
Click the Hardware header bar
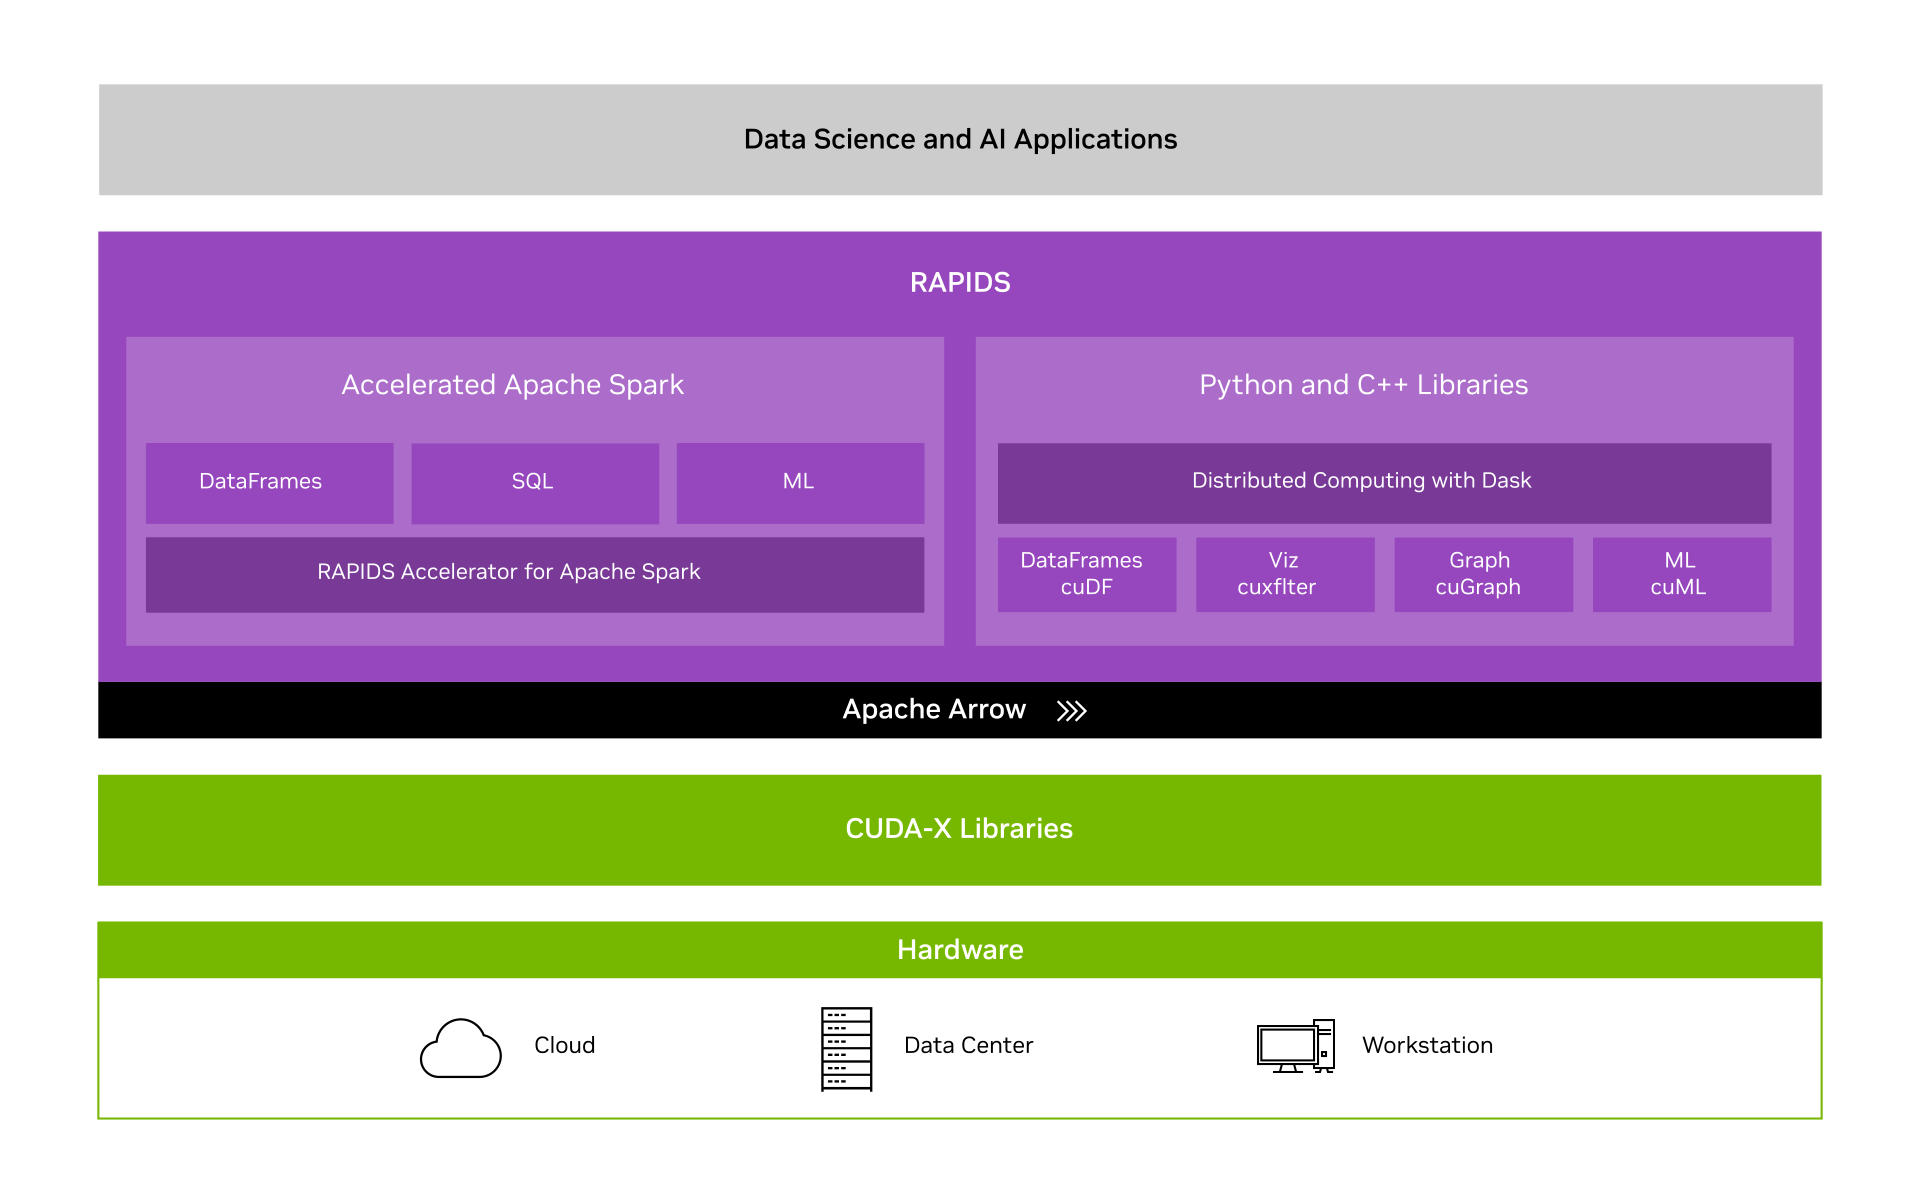pos(960,950)
